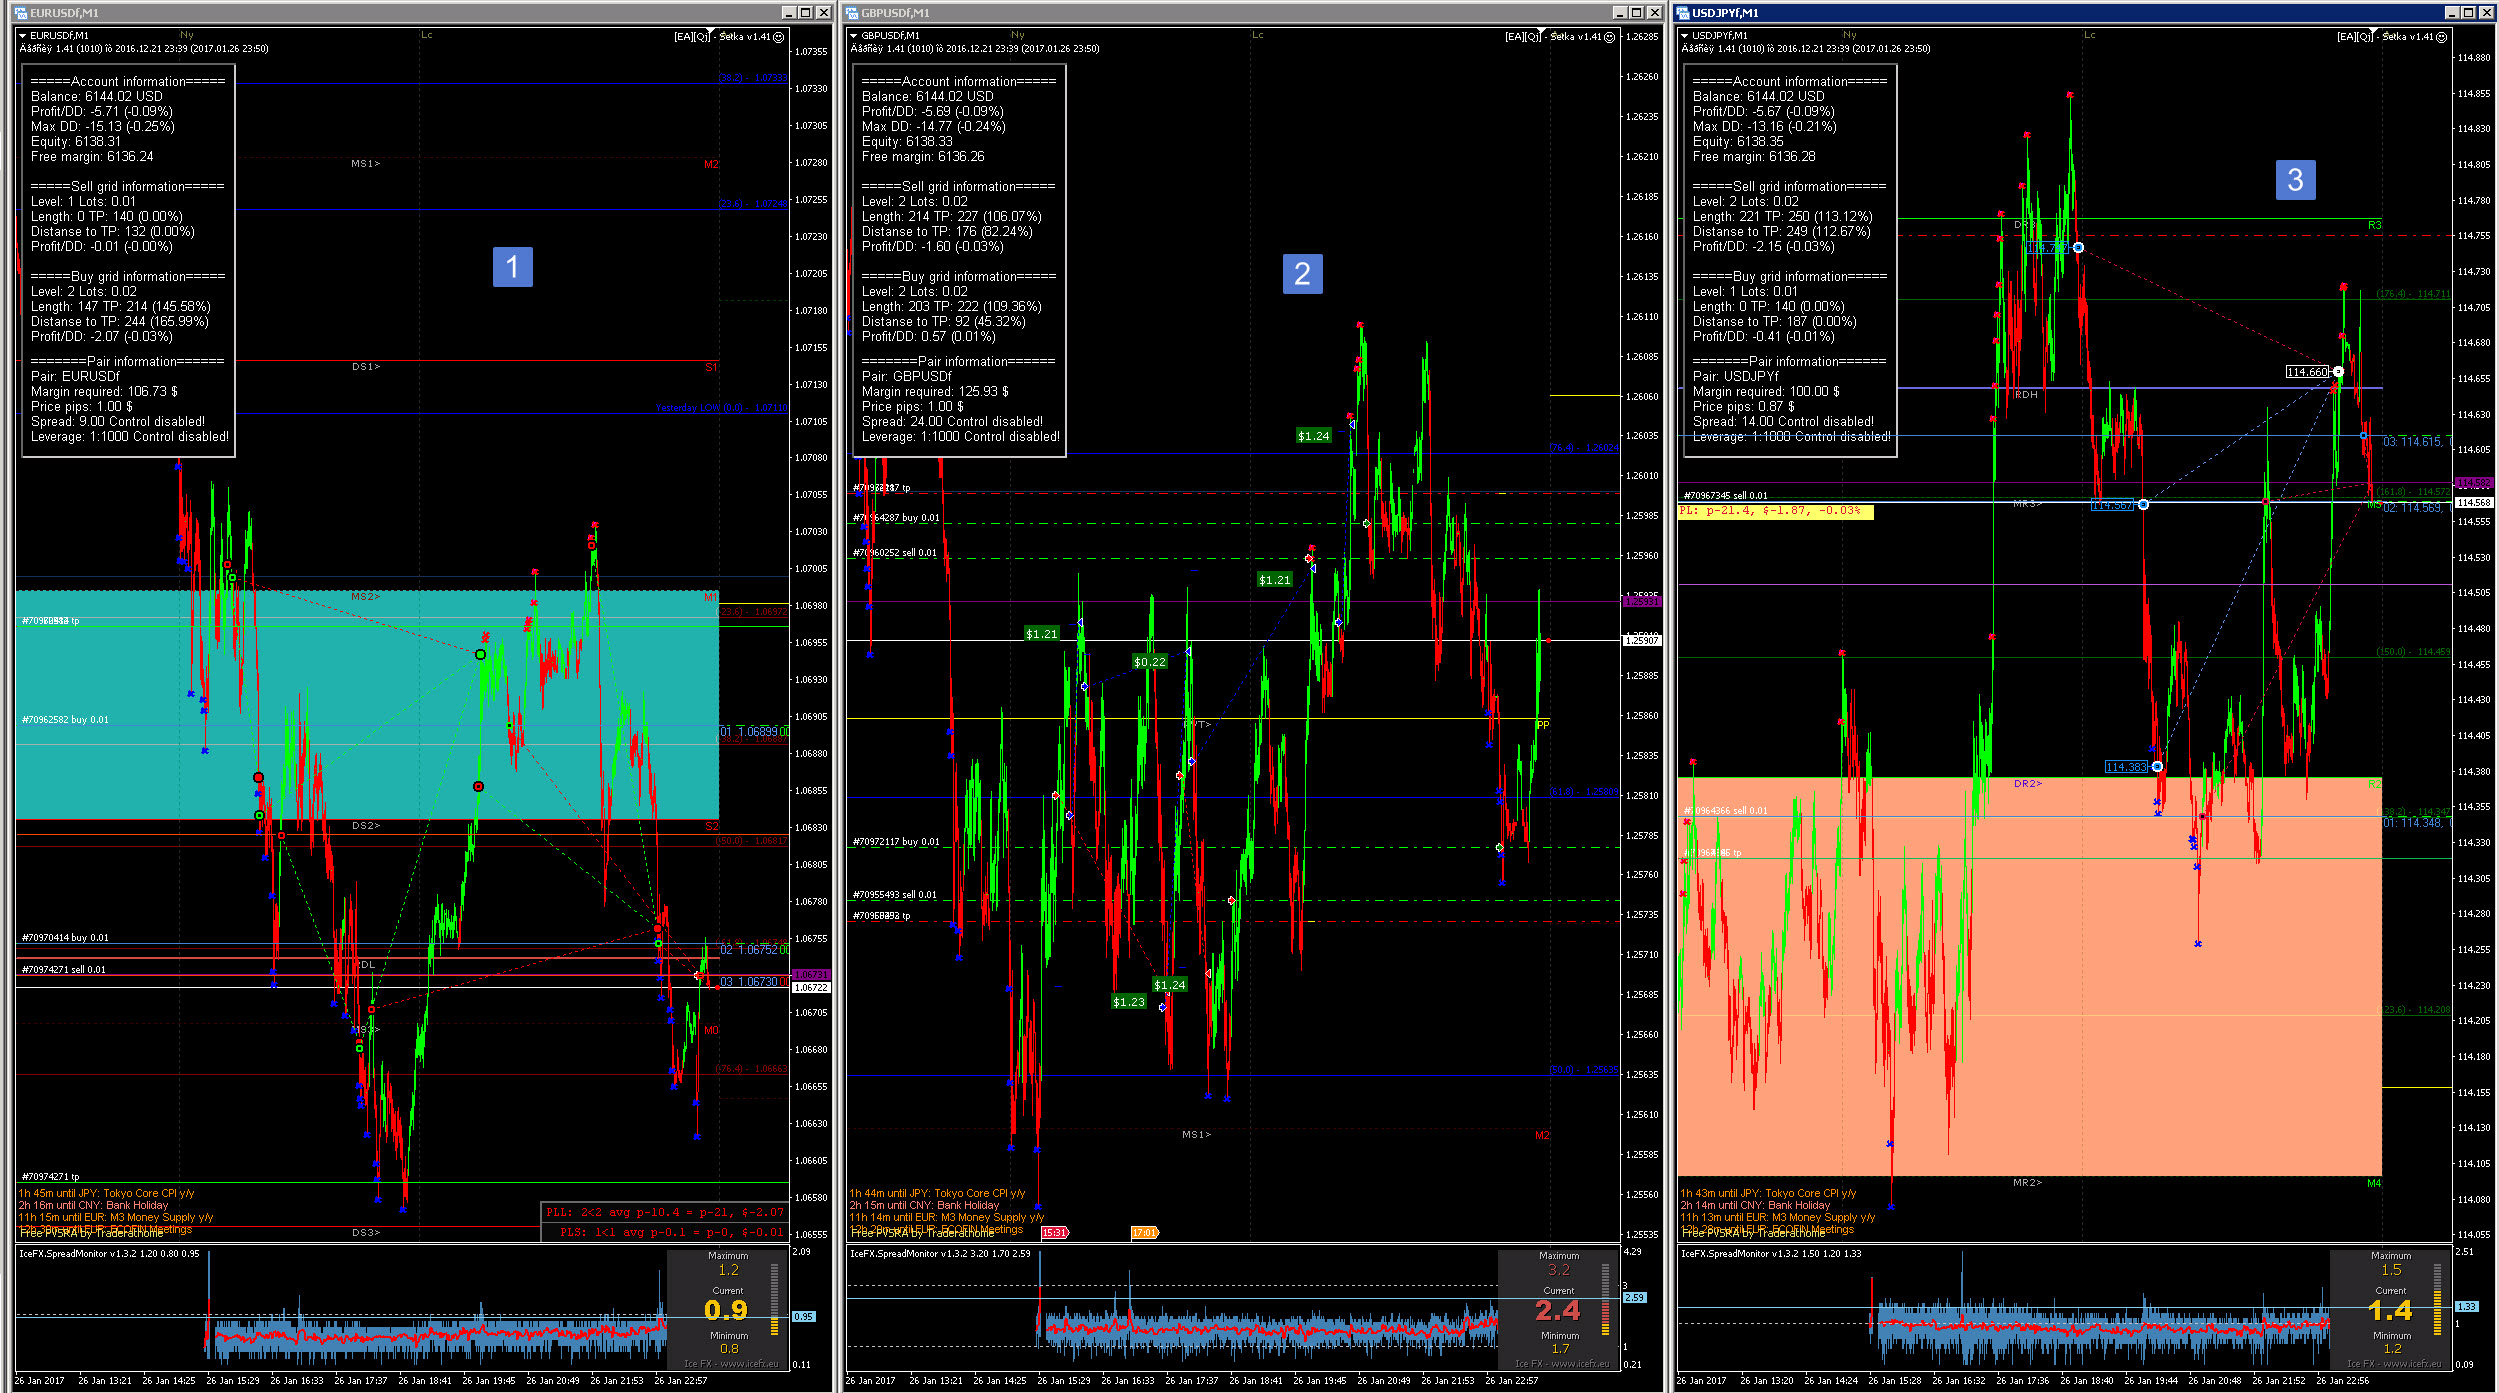
Task: Click the 114.660 price label on USDJPYf
Action: pos(2308,372)
